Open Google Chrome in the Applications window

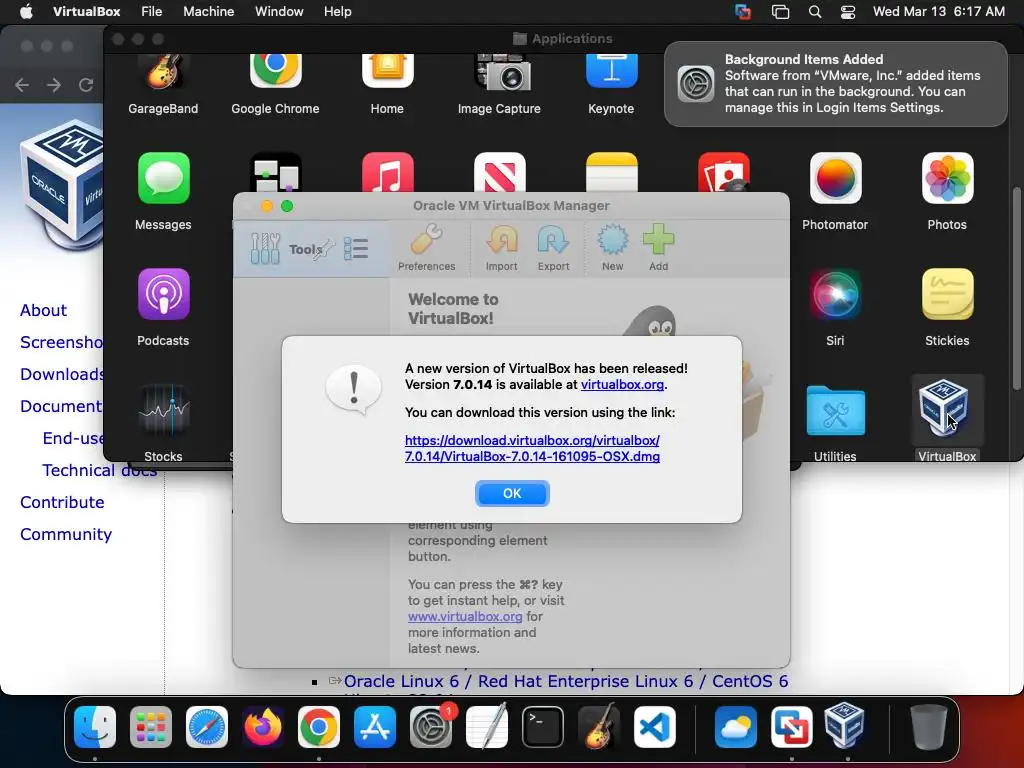point(275,84)
